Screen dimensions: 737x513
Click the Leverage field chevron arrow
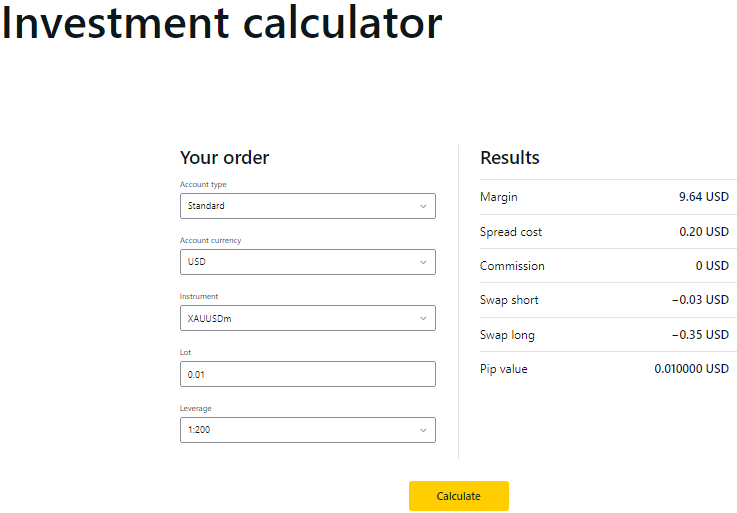(423, 430)
